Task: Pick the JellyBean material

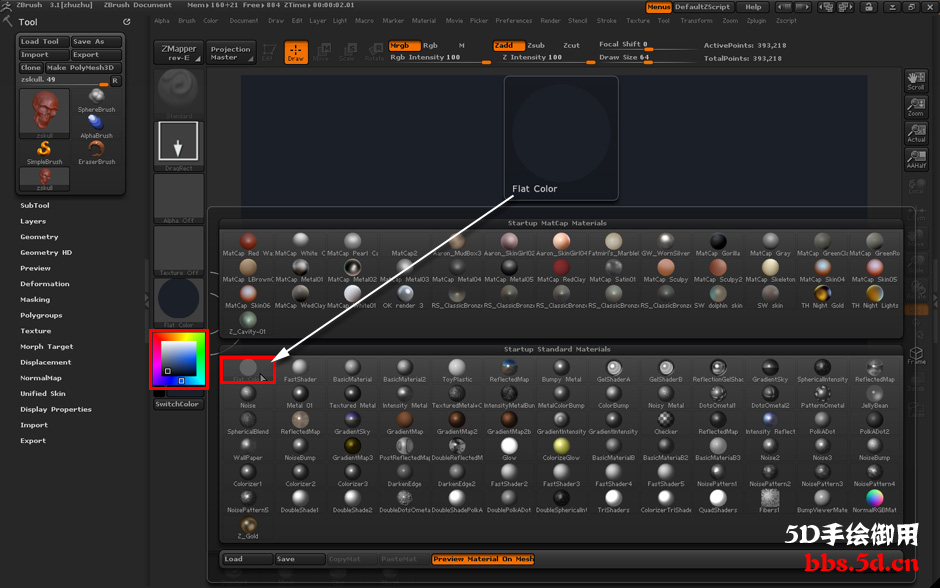Action: pos(874,397)
